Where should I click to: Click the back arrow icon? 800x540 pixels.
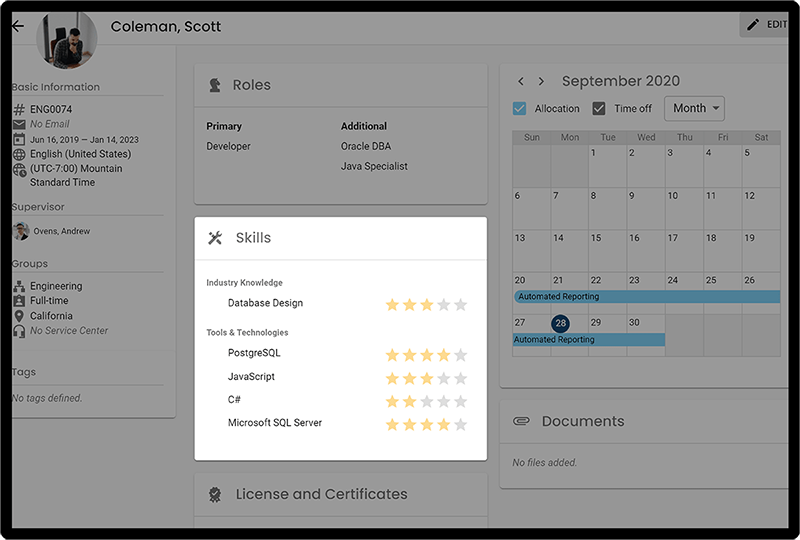tap(17, 26)
